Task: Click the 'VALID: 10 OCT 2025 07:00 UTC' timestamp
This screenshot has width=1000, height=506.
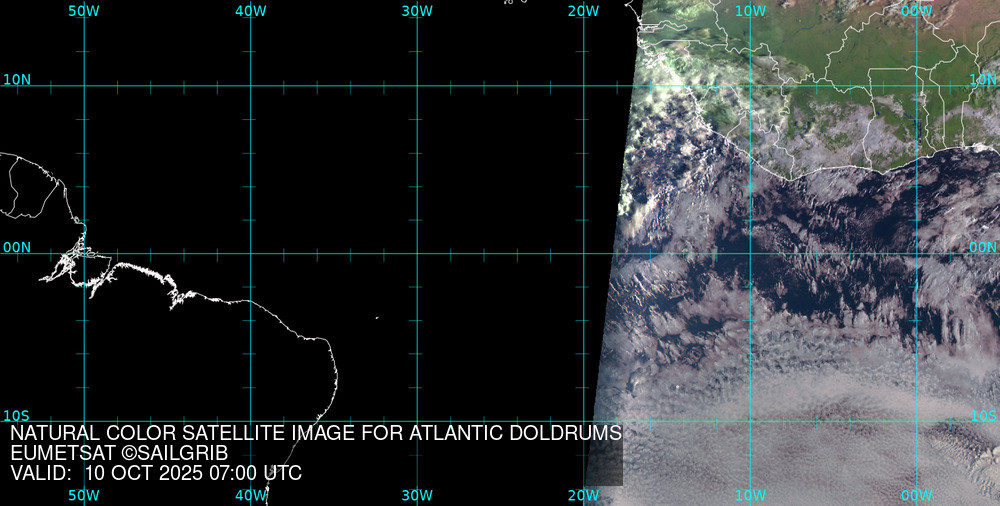Action: pyautogui.click(x=156, y=474)
